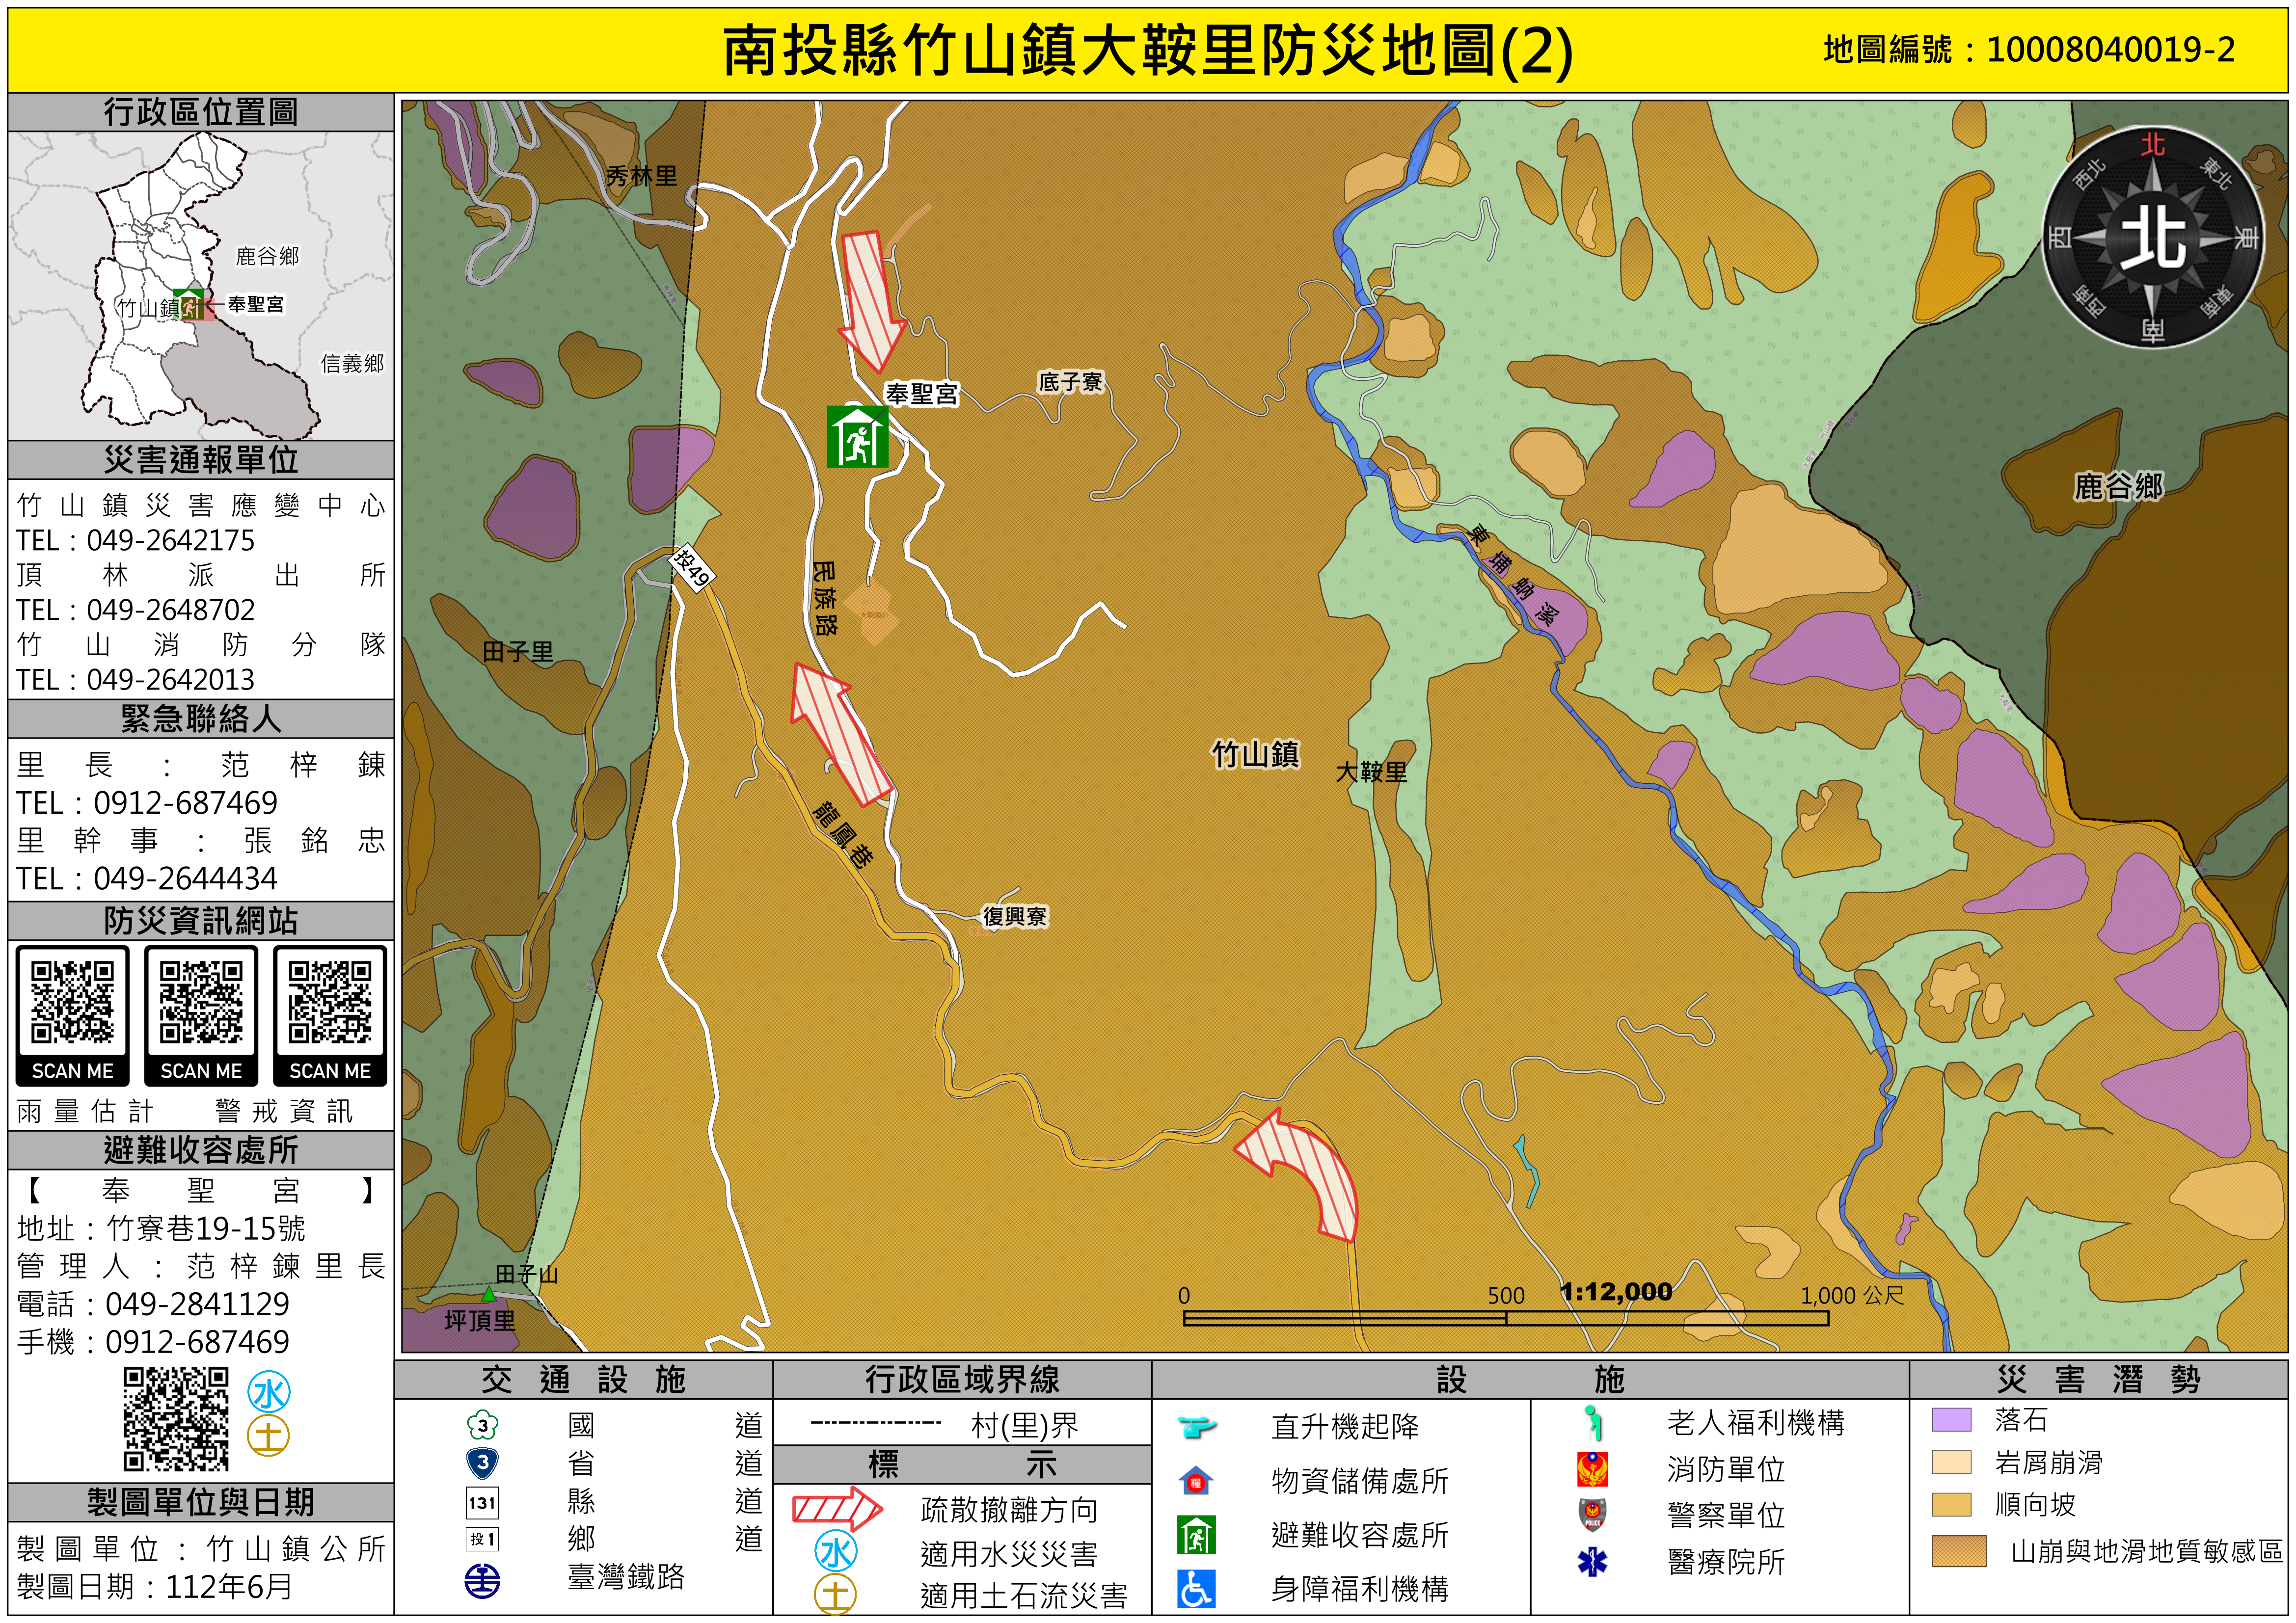The width and height of the screenshot is (2296, 1623).
Task: Click the 奉聖宮 label on the main map
Action: (x=921, y=394)
